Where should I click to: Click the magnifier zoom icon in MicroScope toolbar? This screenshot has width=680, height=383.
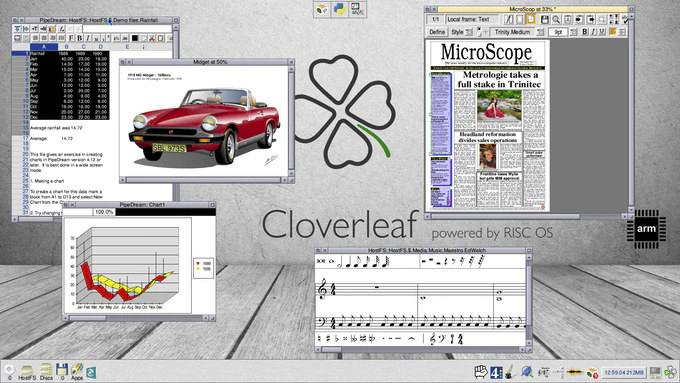click(x=556, y=20)
